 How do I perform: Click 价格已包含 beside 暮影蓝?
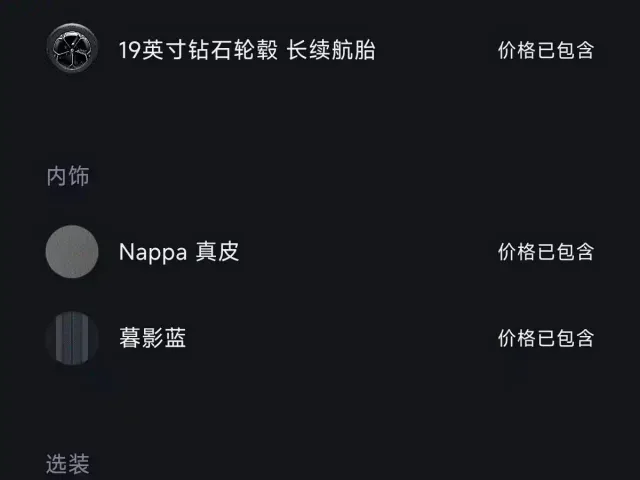(x=546, y=338)
